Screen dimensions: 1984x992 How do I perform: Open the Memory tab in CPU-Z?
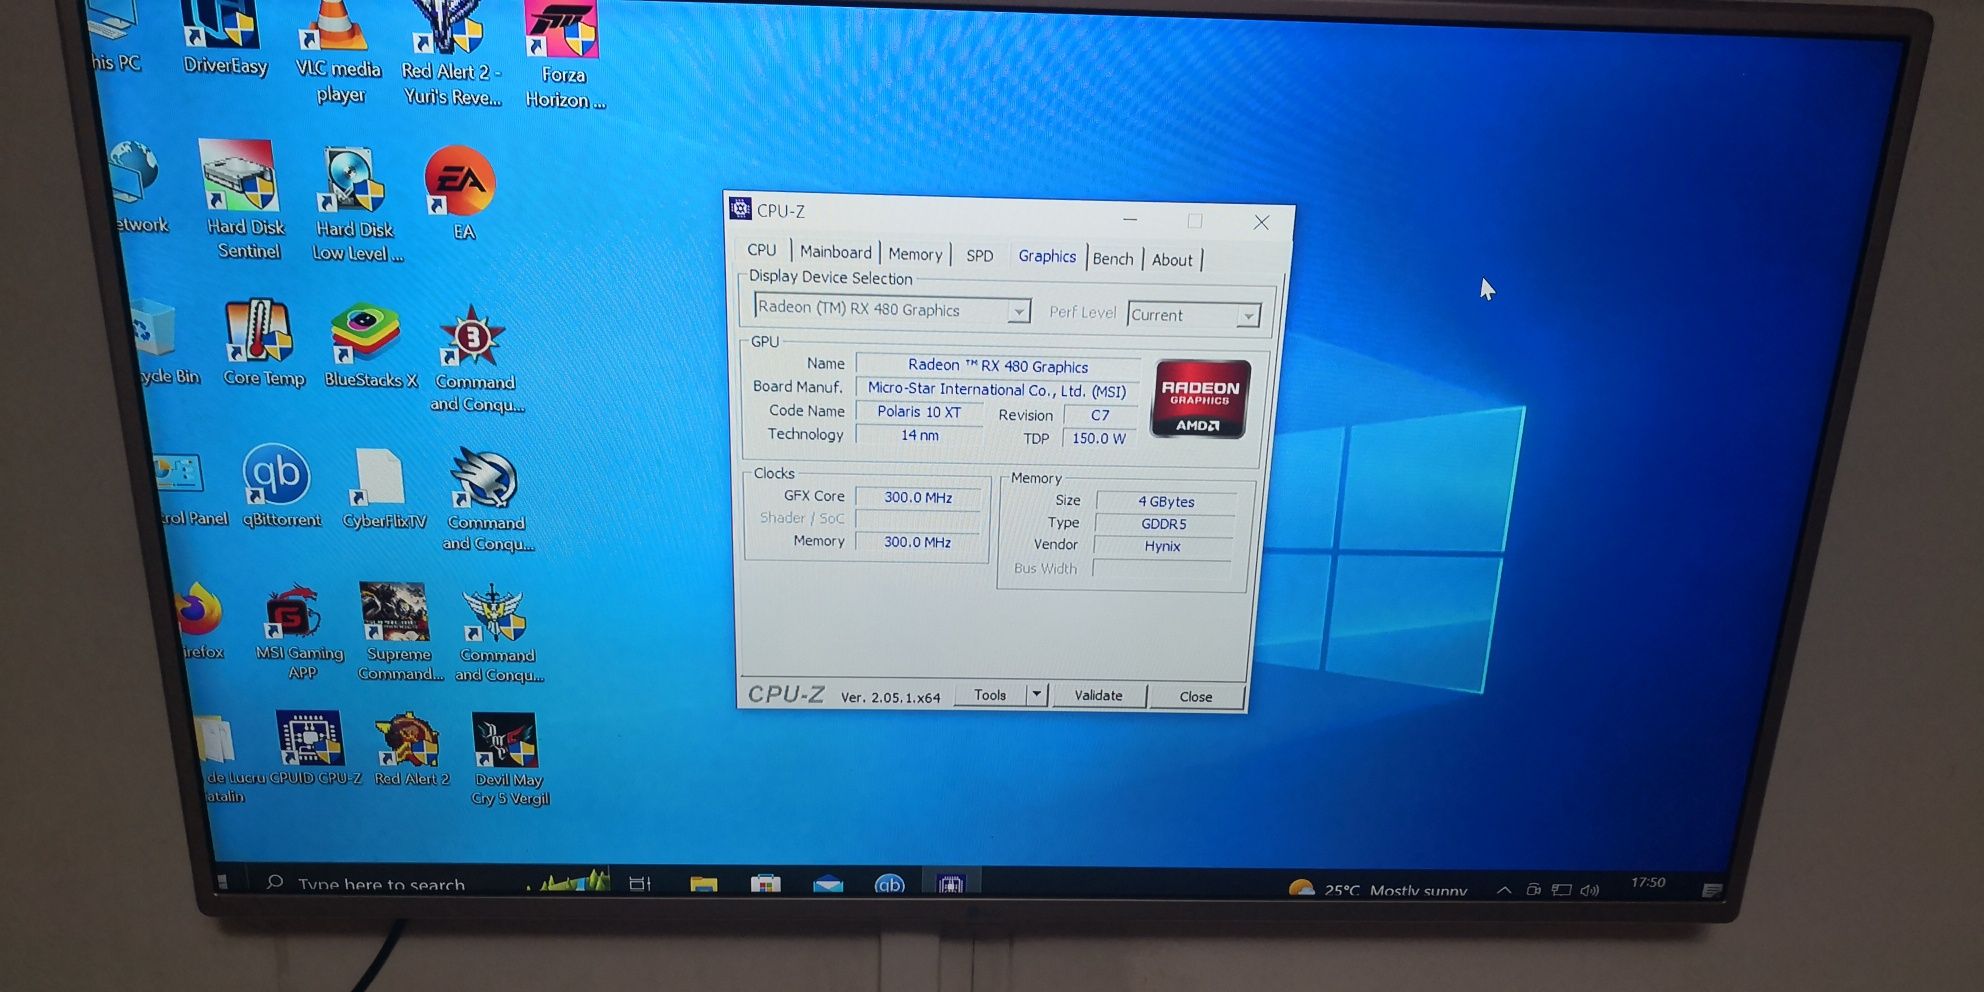tap(915, 254)
